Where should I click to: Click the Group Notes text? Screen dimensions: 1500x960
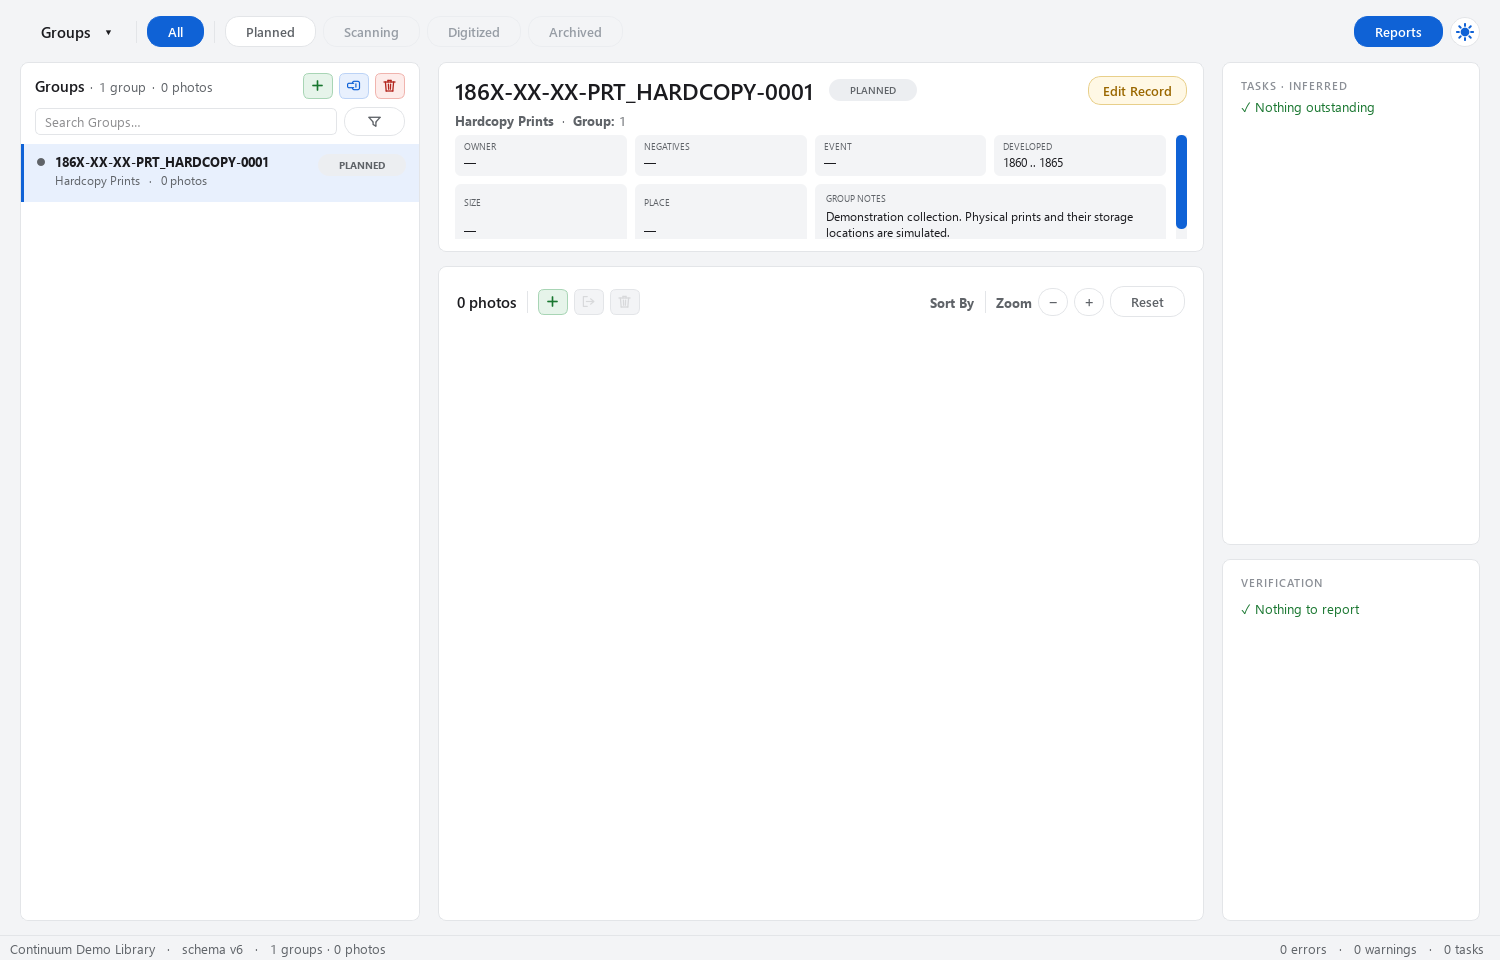click(x=979, y=225)
